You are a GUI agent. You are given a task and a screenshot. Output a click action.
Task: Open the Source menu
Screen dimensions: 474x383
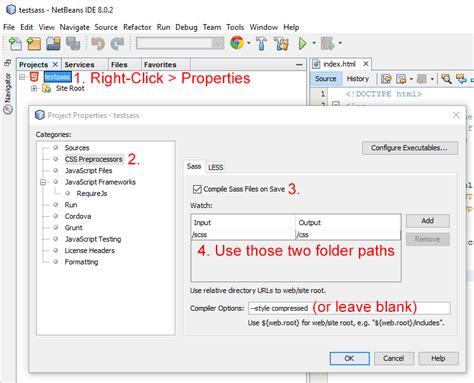coord(106,27)
